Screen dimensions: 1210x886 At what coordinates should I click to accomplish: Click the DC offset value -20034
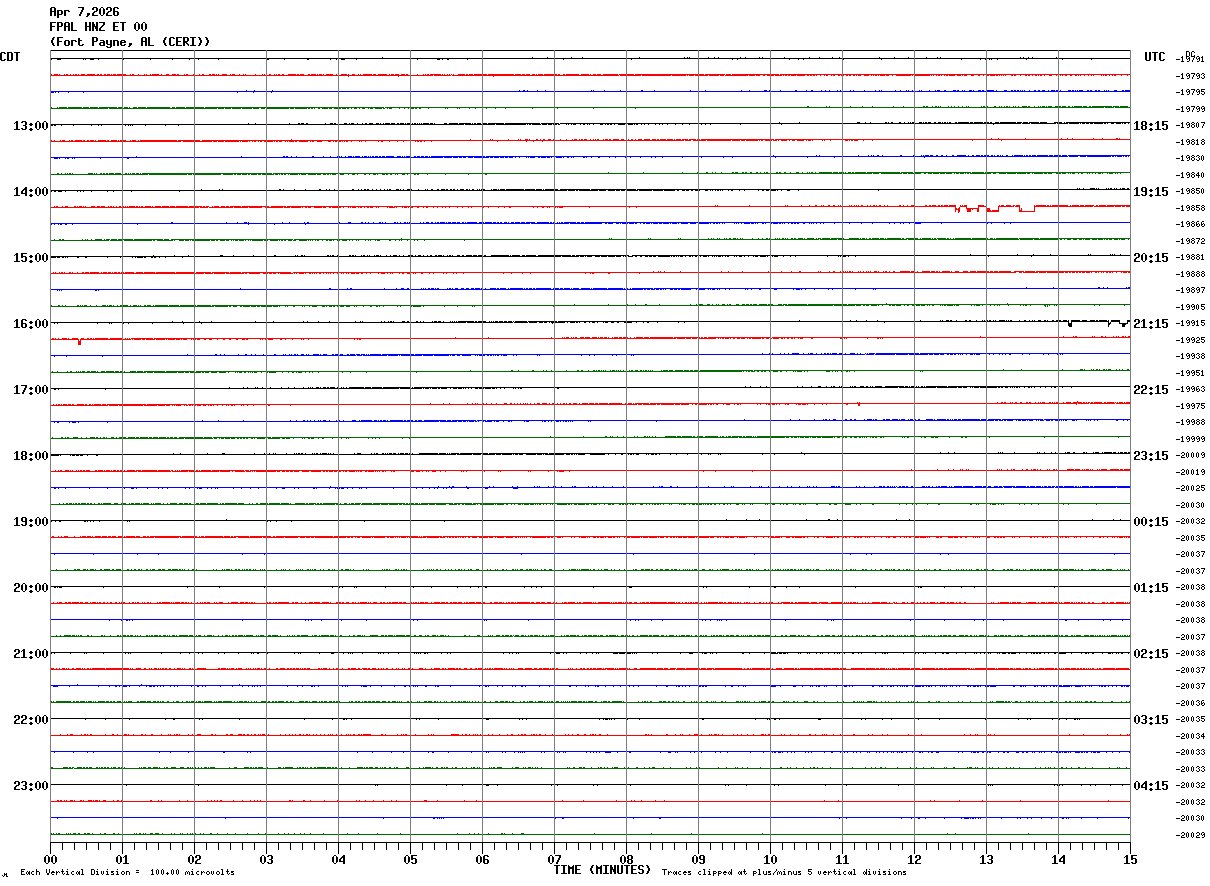[x=1190, y=736]
